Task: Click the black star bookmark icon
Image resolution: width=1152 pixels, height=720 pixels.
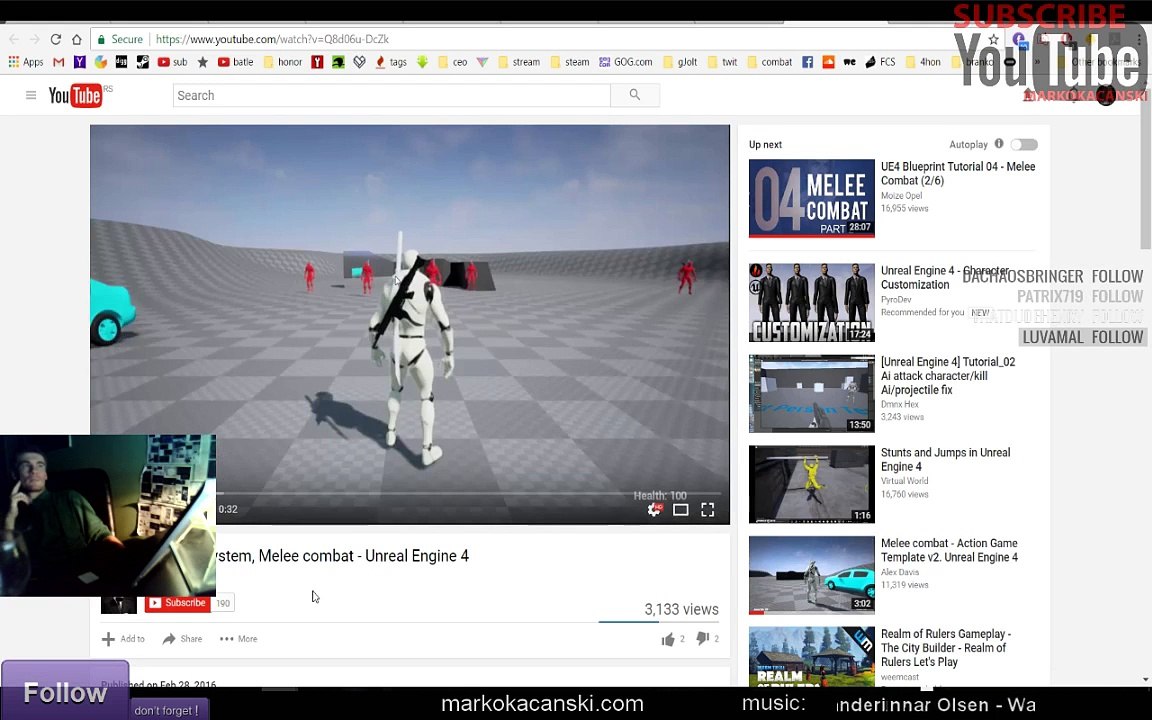Action: click(203, 62)
